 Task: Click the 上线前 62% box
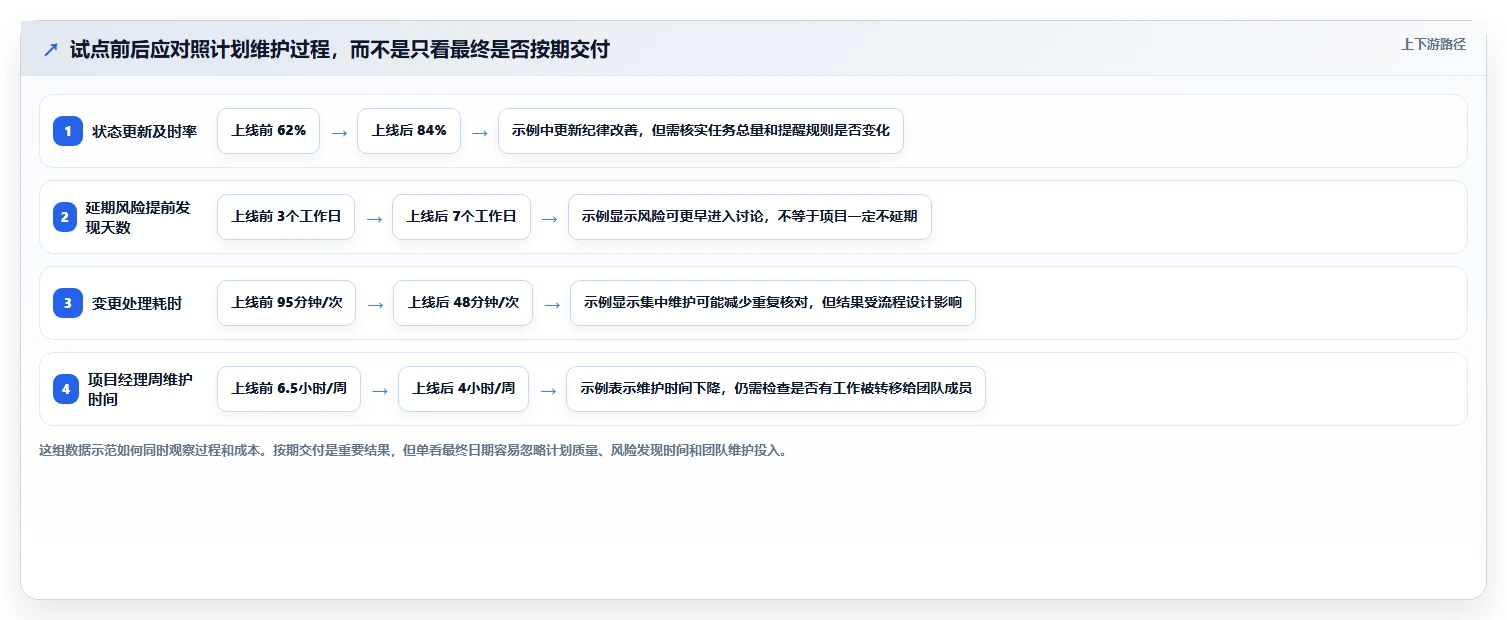(268, 131)
